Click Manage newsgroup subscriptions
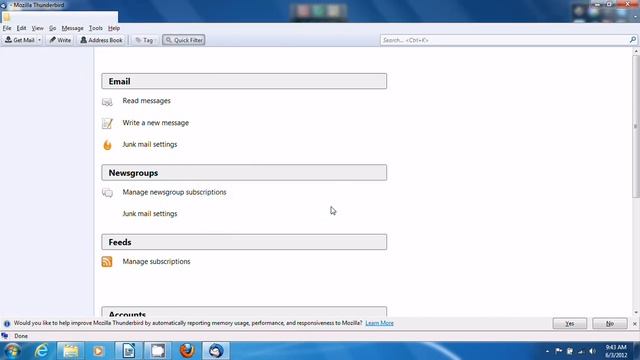Screen dimensions: 640x360 pos(174,192)
